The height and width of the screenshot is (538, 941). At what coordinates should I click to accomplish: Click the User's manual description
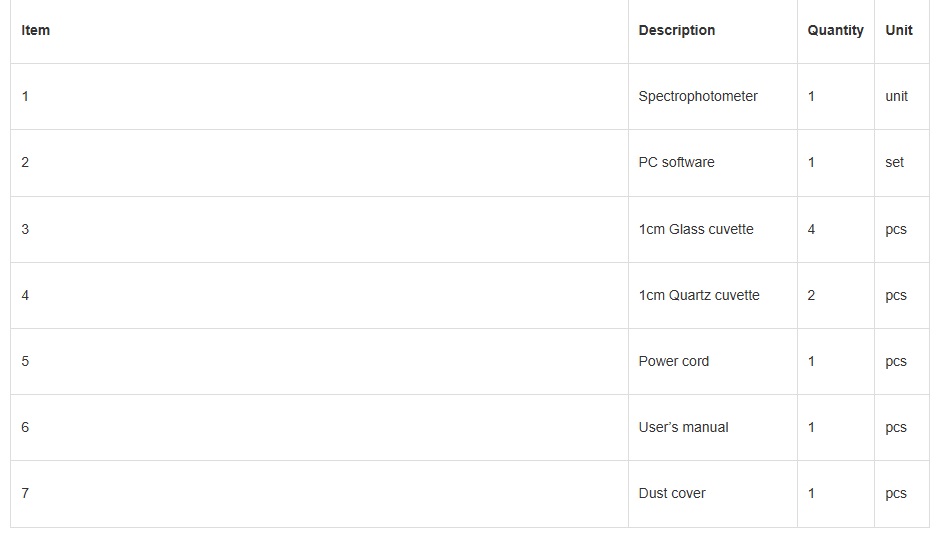(x=683, y=427)
